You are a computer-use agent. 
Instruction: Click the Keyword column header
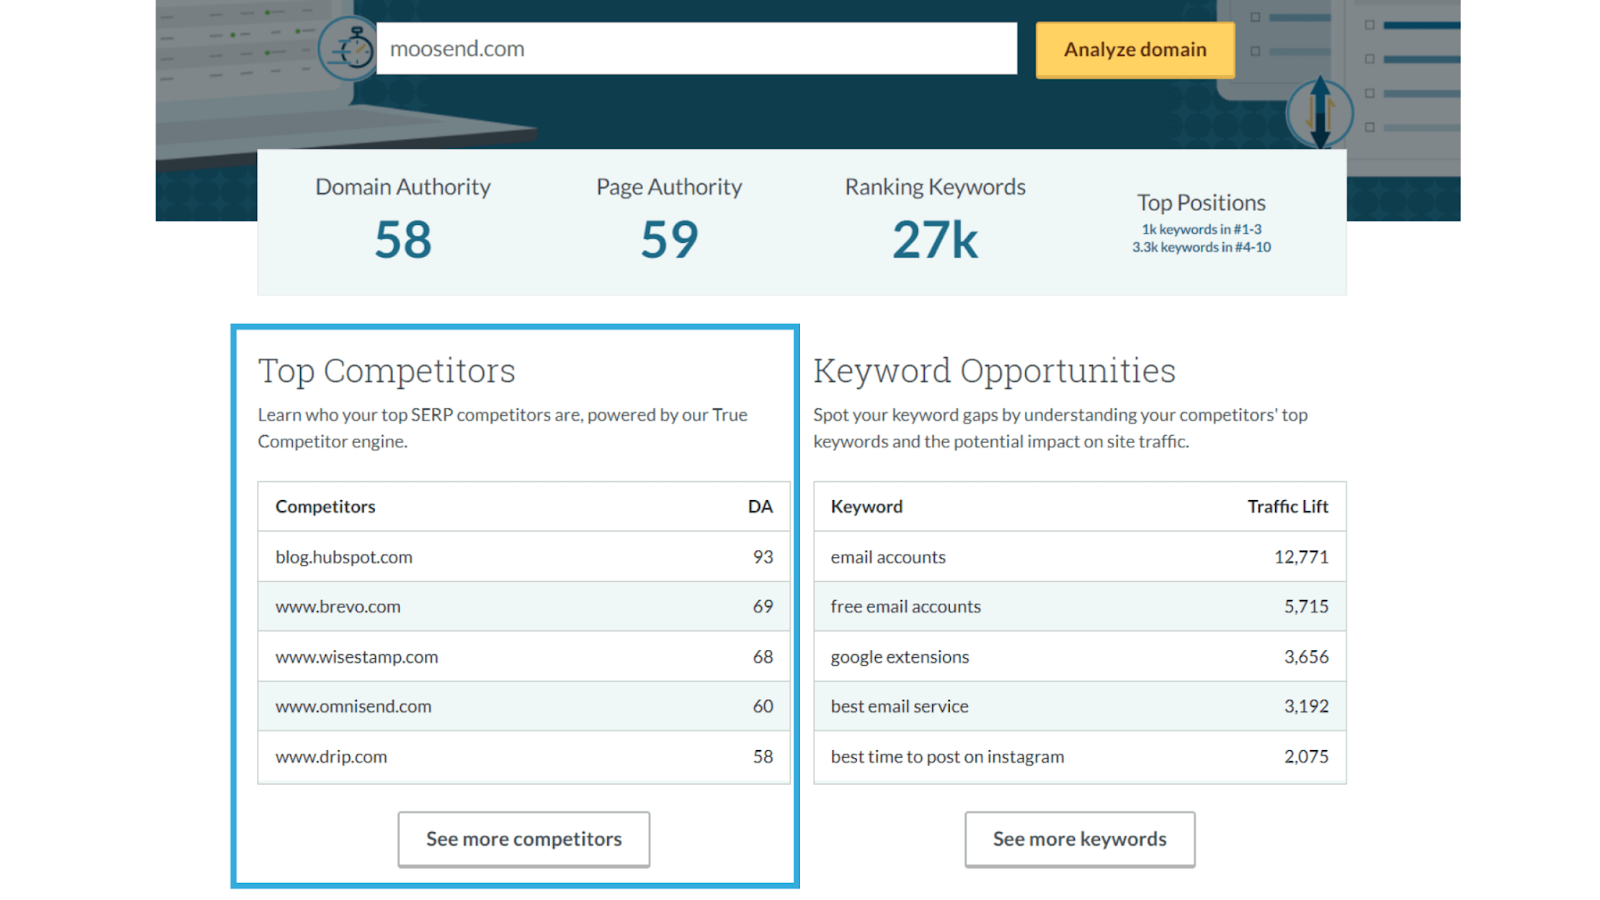(x=866, y=507)
